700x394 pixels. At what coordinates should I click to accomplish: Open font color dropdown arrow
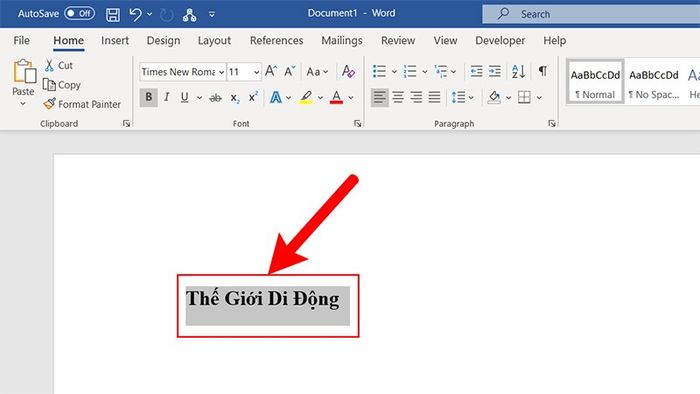coord(351,98)
